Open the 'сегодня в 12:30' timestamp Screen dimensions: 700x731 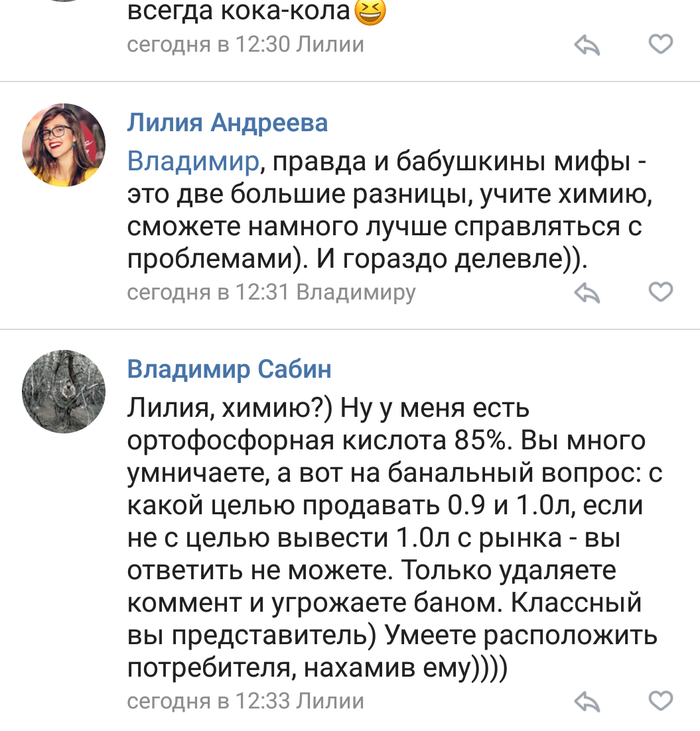(207, 45)
